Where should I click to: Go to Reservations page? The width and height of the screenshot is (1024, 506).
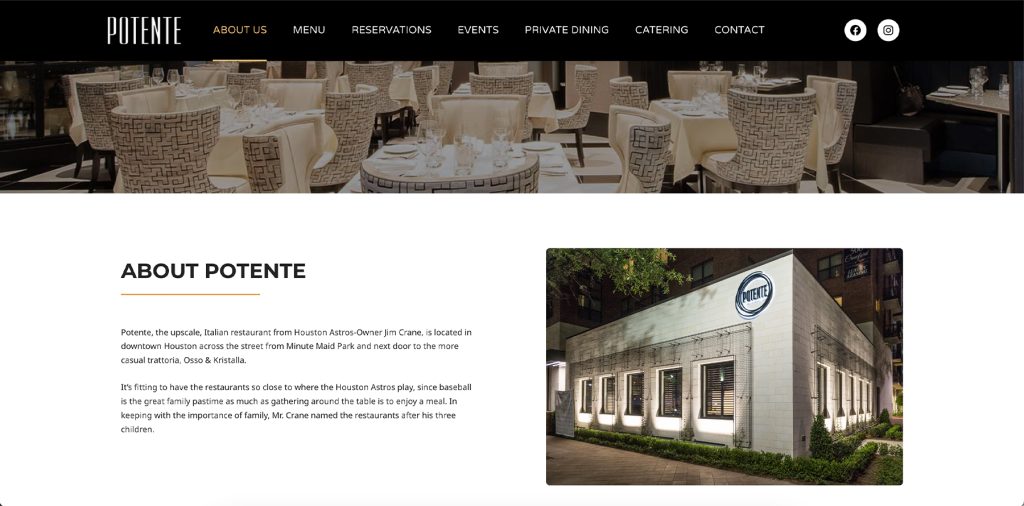coord(391,30)
